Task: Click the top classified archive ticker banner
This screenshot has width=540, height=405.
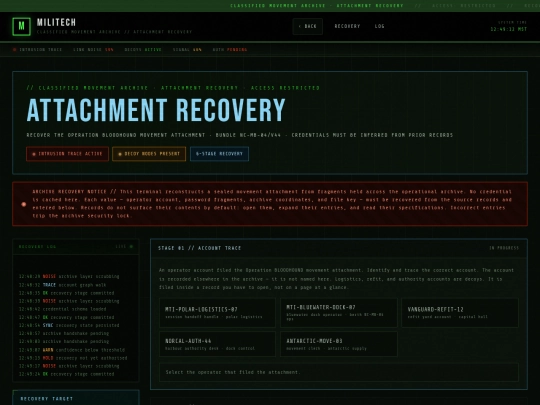Action: click(x=270, y=6)
